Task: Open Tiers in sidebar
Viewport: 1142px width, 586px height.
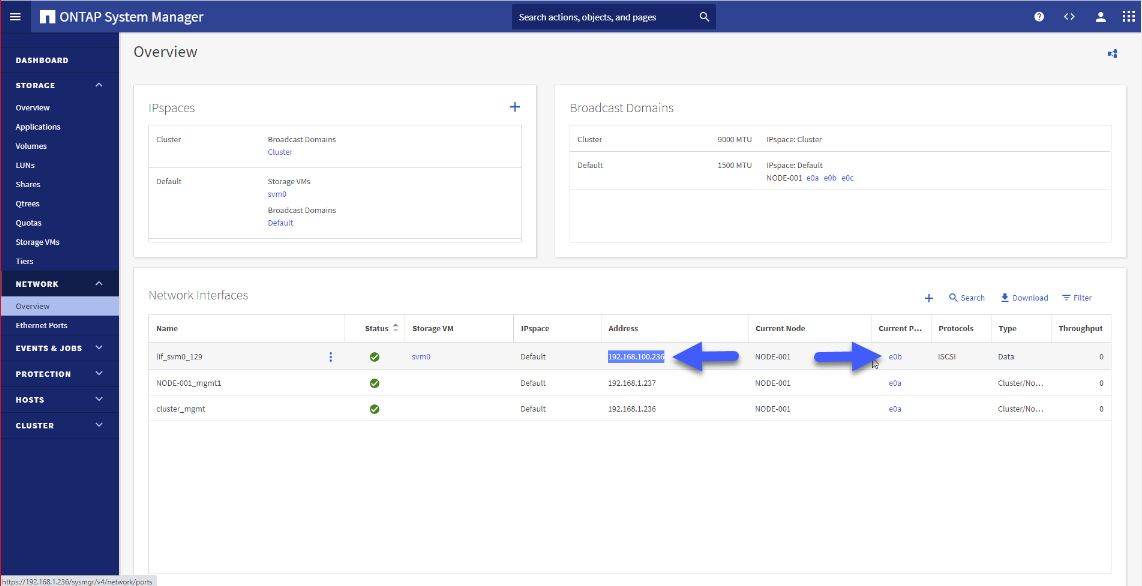Action: [x=24, y=261]
